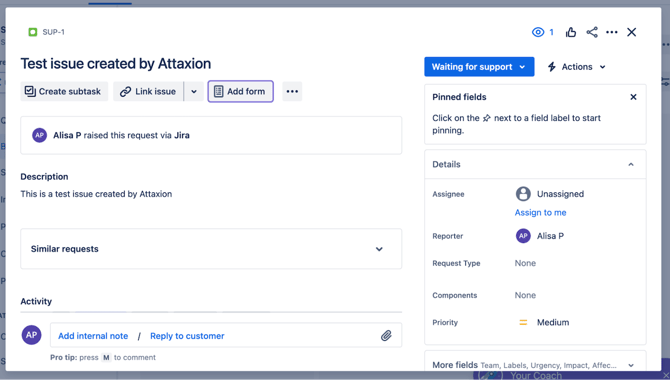
Task: Open the ellipsis menu next to Add form
Action: (292, 91)
